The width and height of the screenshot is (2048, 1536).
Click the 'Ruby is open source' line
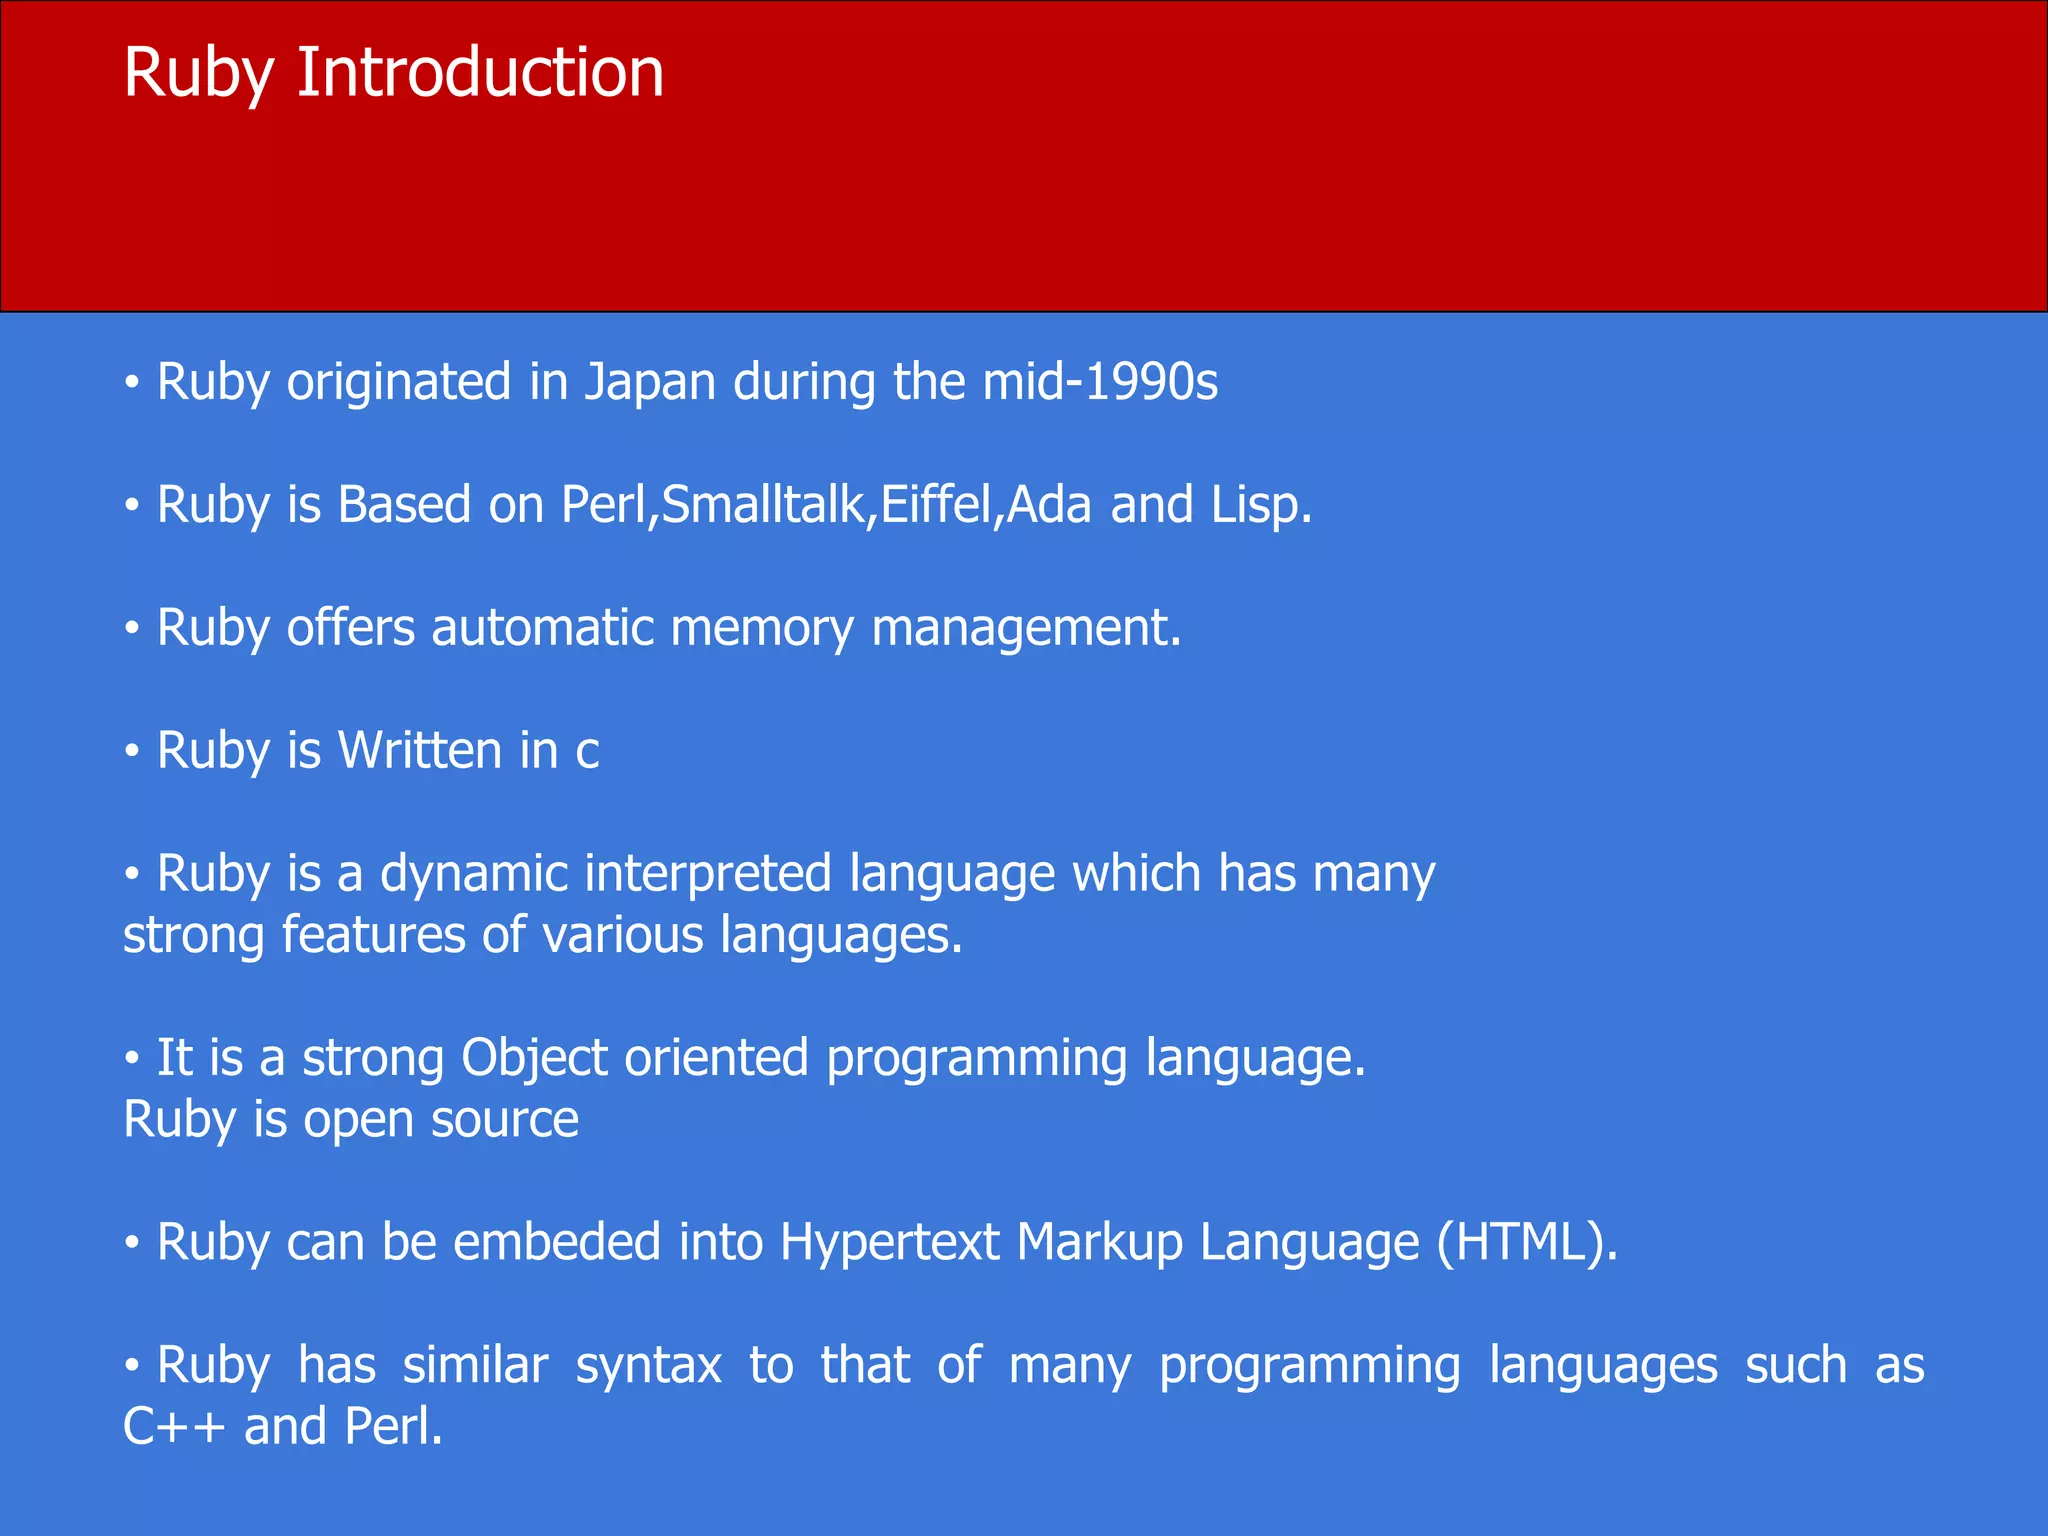(351, 1120)
